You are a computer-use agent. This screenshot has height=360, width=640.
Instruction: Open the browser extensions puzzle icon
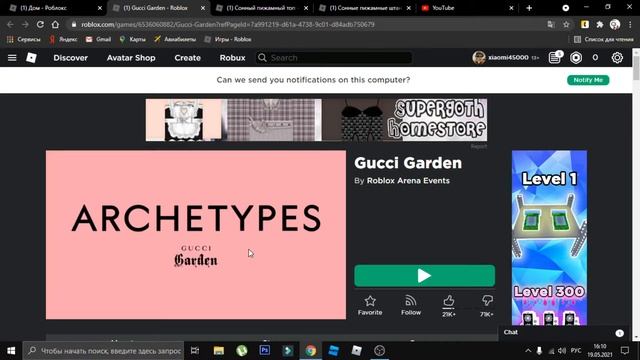coord(600,24)
